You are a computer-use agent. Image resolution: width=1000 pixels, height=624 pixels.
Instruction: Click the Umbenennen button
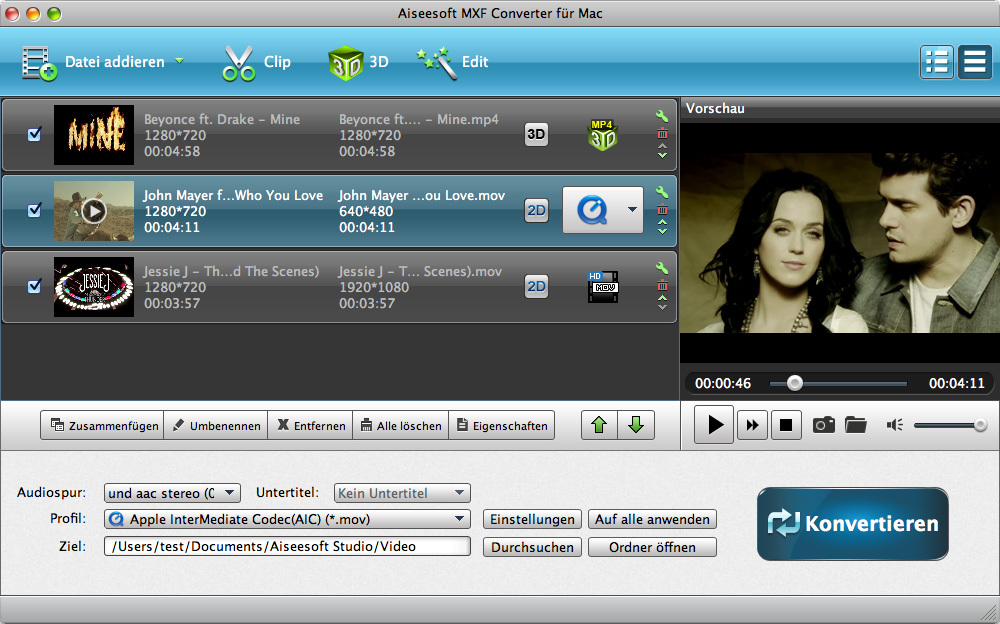(216, 426)
